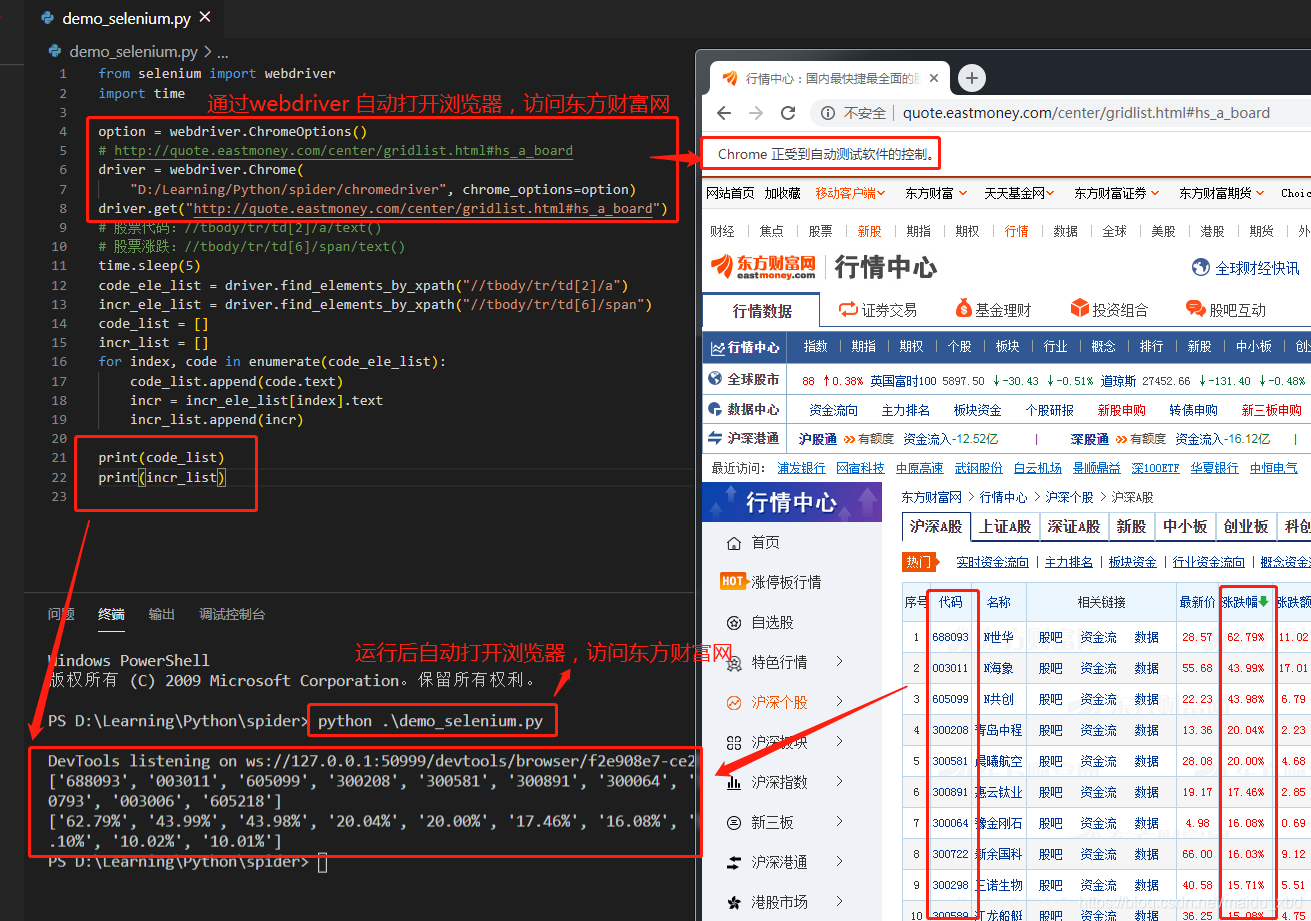Viewport: 1311px width, 921px height.
Task: Select the 行情中心 Chrome browser tab
Action: click(828, 78)
